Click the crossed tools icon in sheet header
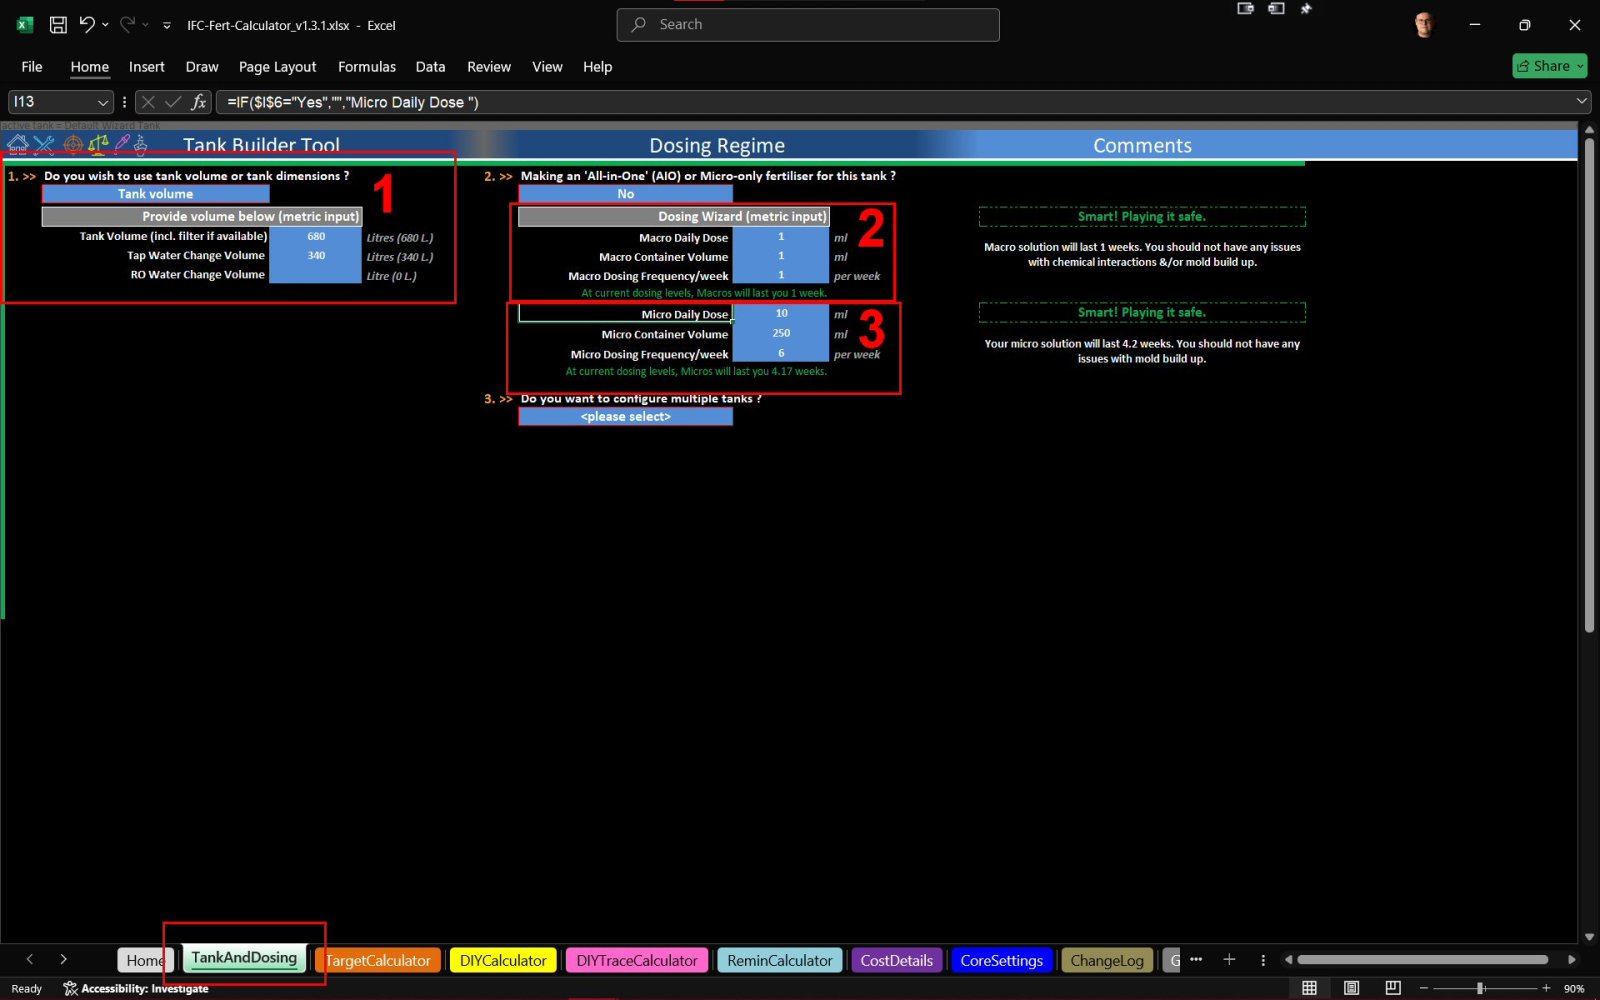 point(44,145)
